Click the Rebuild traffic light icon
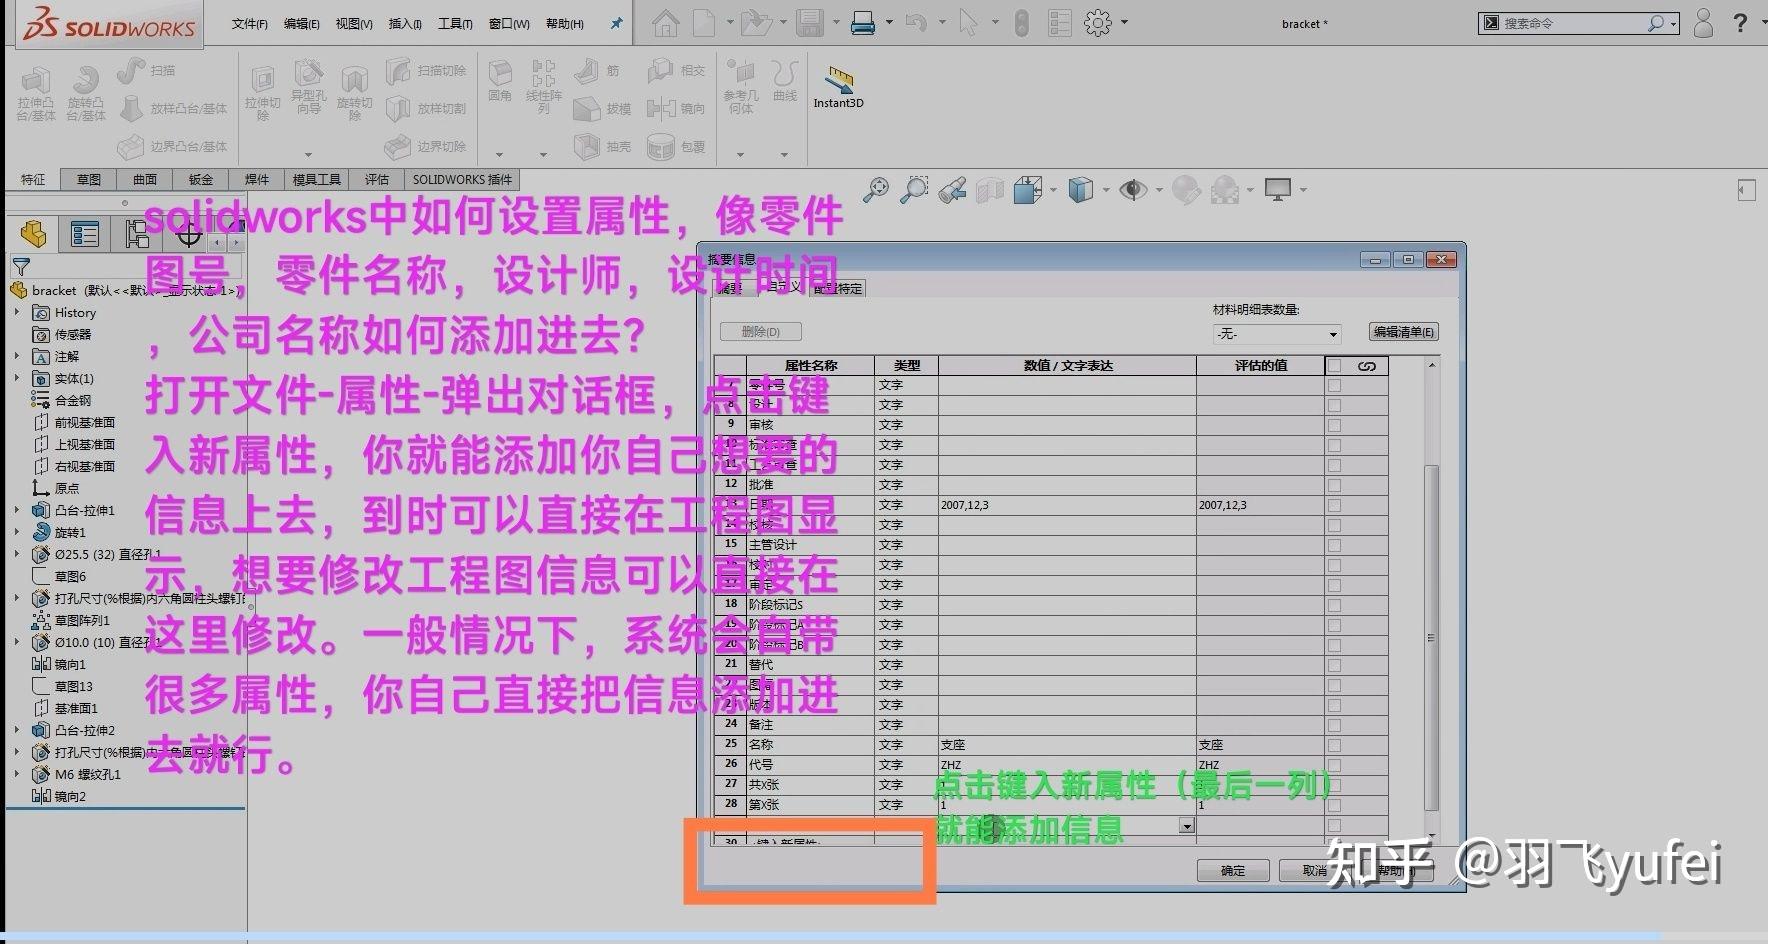 [1021, 23]
